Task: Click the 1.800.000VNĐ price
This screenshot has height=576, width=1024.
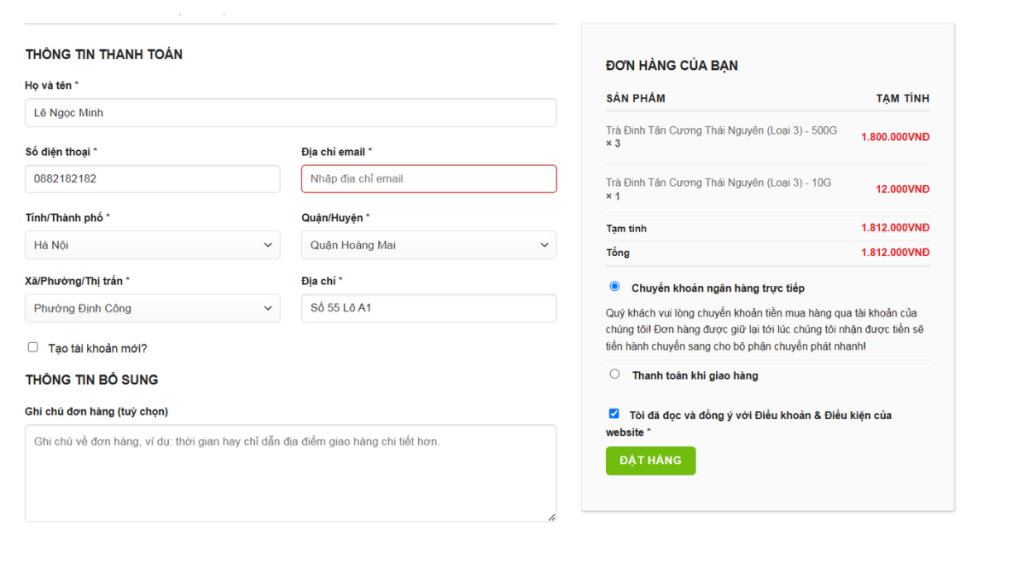Action: coord(895,137)
